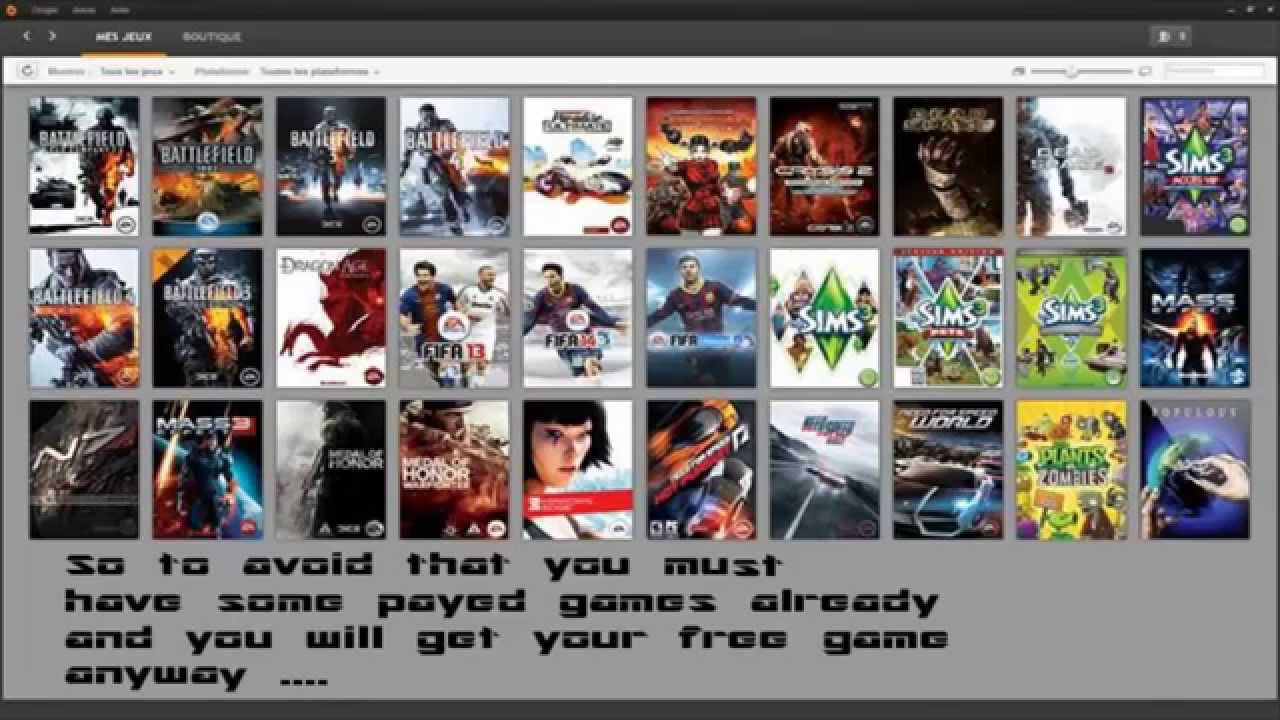The image size is (1280, 720).
Task: Select Command & Conquer Red Alert 3 cover
Action: point(701,166)
